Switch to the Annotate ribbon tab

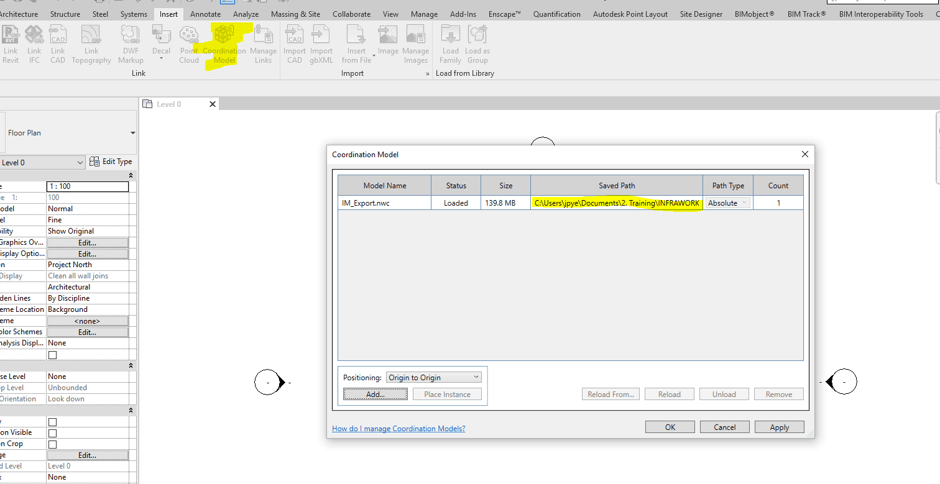(206, 14)
